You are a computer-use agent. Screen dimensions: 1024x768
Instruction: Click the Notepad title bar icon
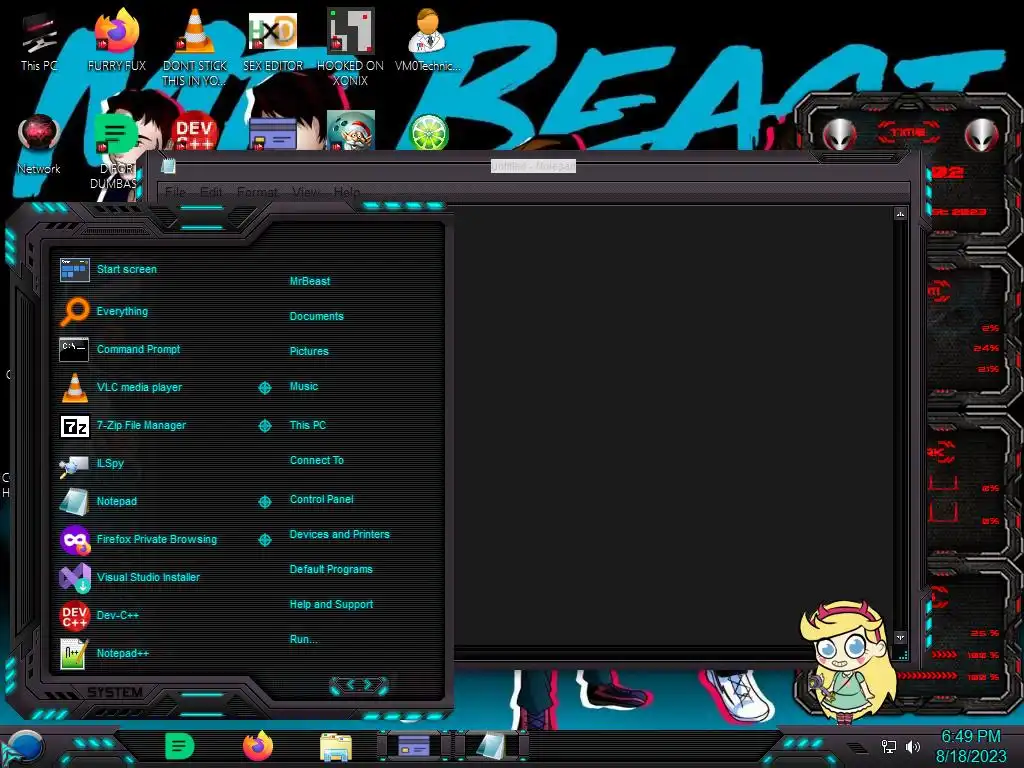(x=168, y=166)
